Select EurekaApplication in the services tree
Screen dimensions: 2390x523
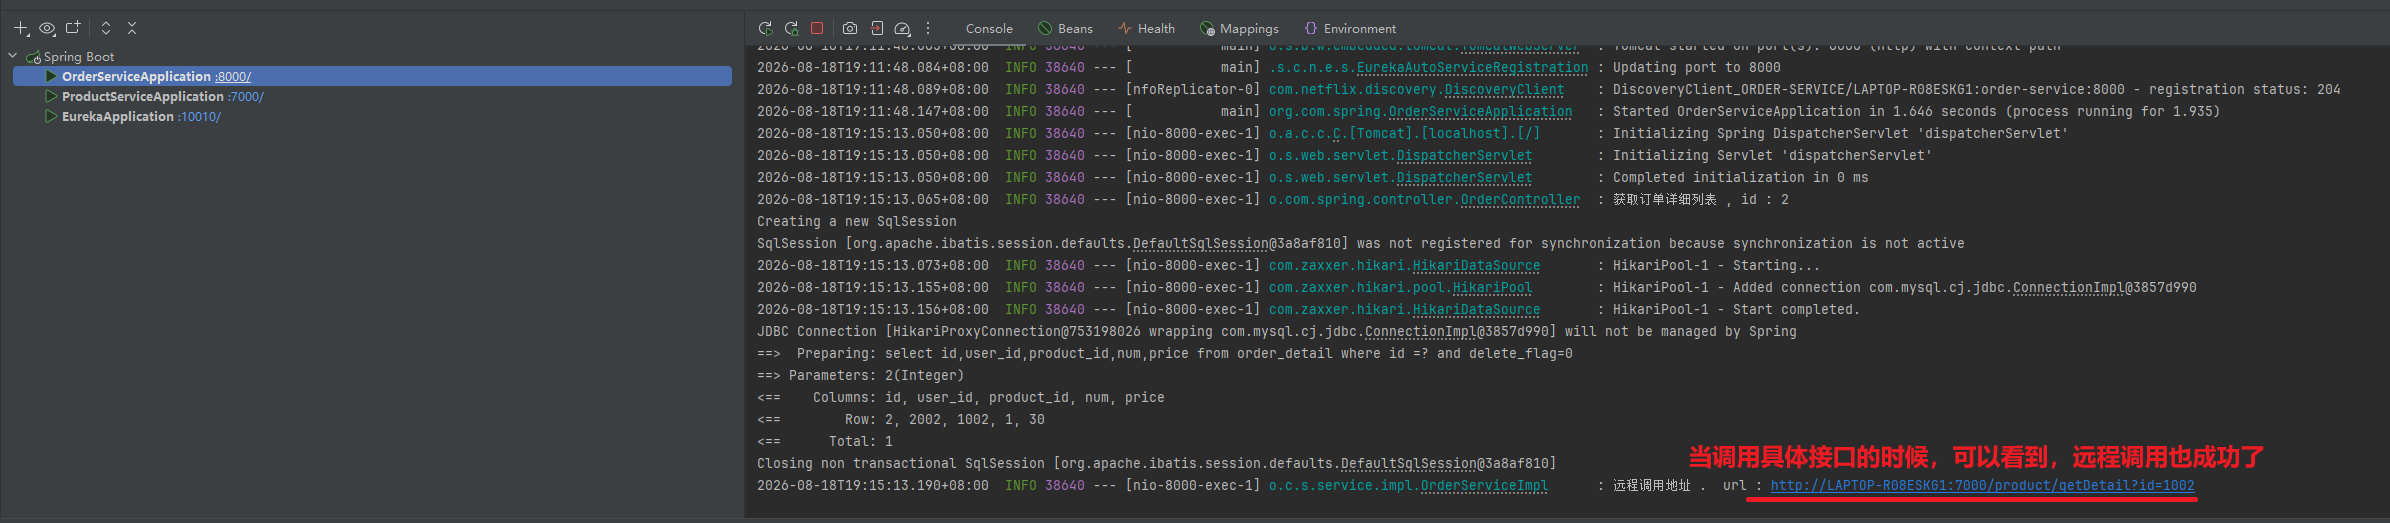click(117, 116)
